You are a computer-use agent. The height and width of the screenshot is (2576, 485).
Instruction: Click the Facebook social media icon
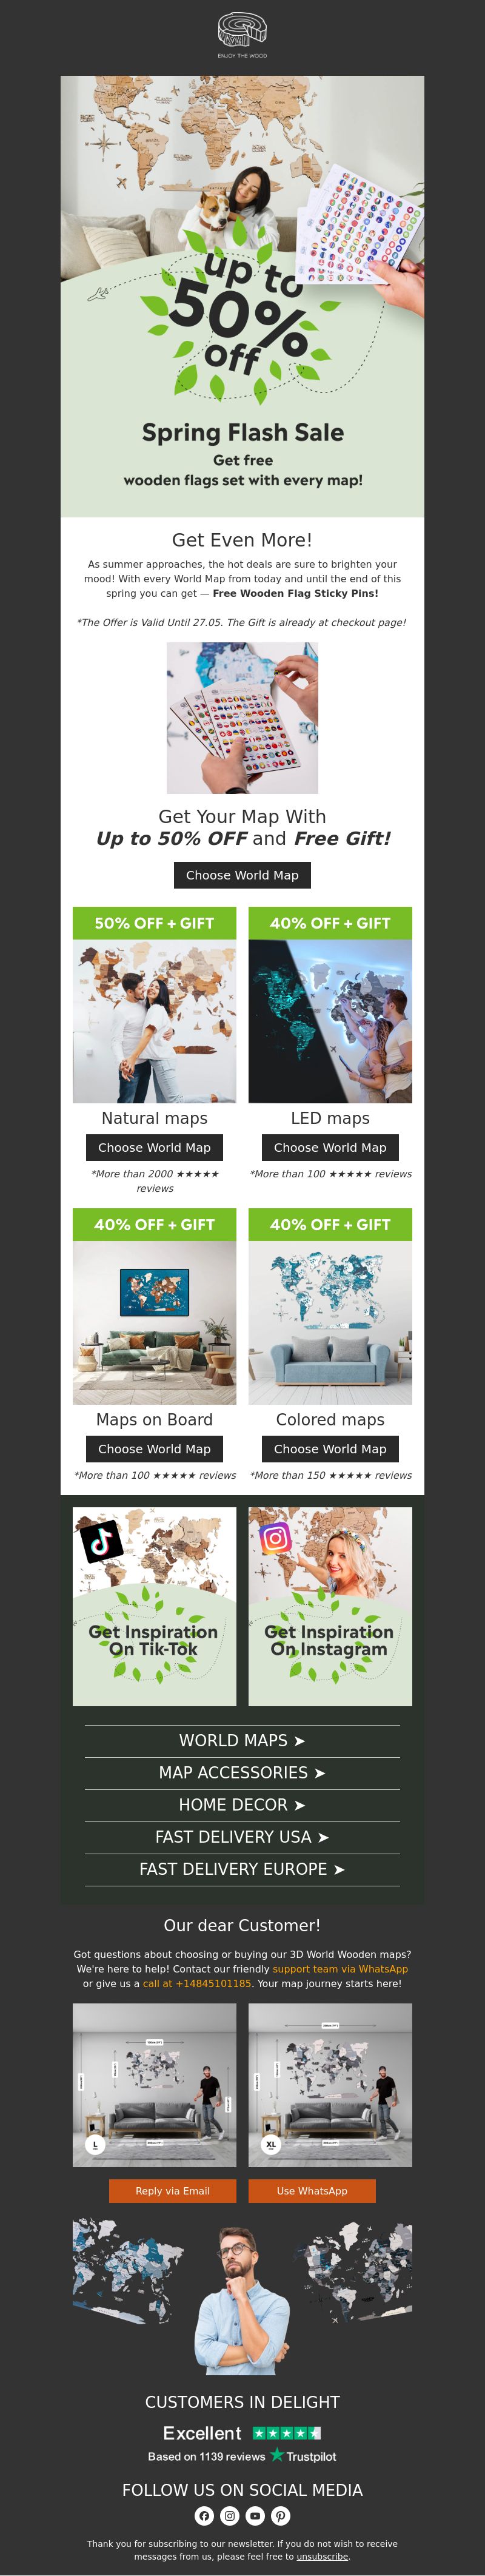coord(204,2515)
